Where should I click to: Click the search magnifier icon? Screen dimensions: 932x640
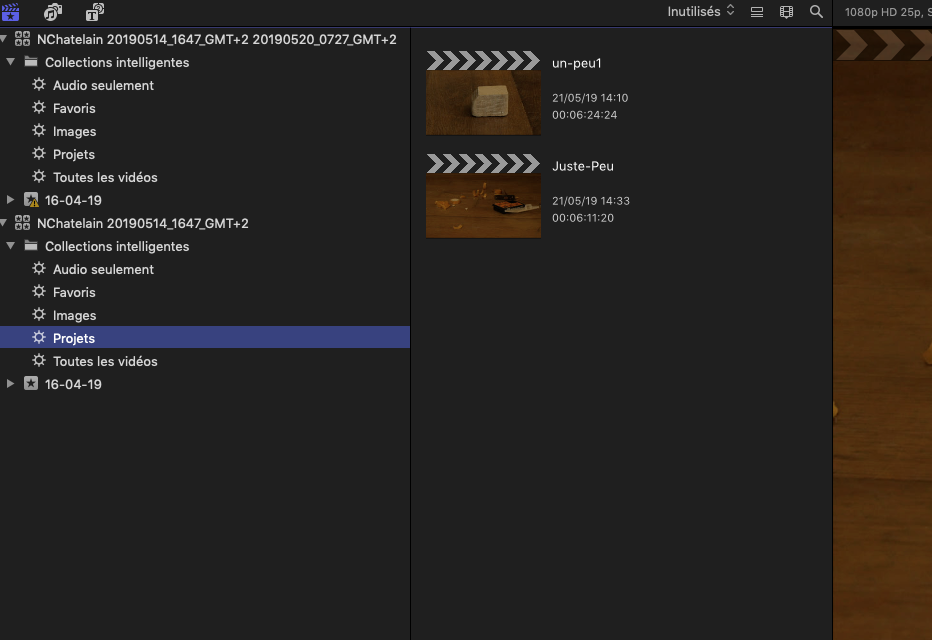point(816,12)
